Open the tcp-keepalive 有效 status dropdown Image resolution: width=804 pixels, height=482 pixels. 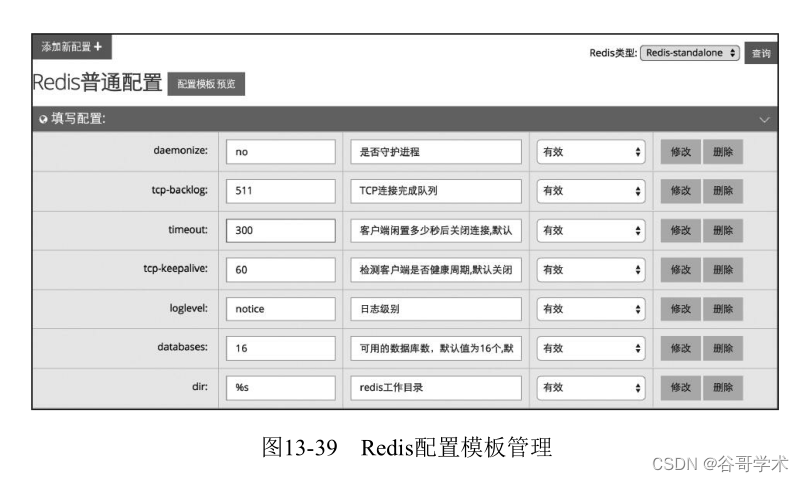[x=591, y=270]
